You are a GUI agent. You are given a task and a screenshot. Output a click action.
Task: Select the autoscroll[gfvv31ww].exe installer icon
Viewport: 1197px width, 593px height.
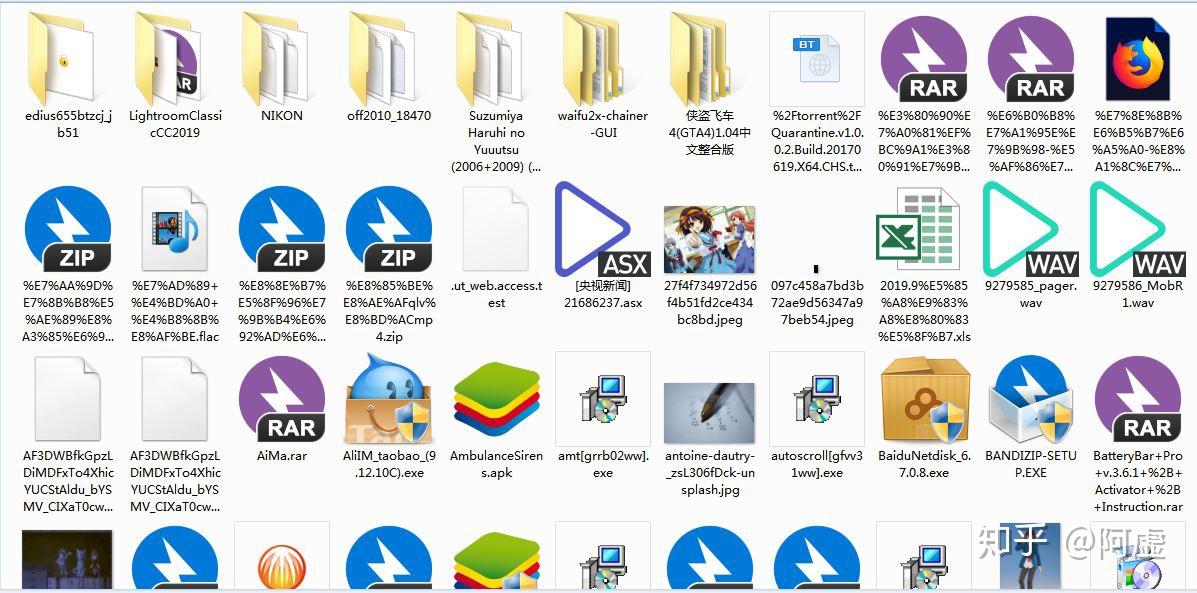[817, 399]
